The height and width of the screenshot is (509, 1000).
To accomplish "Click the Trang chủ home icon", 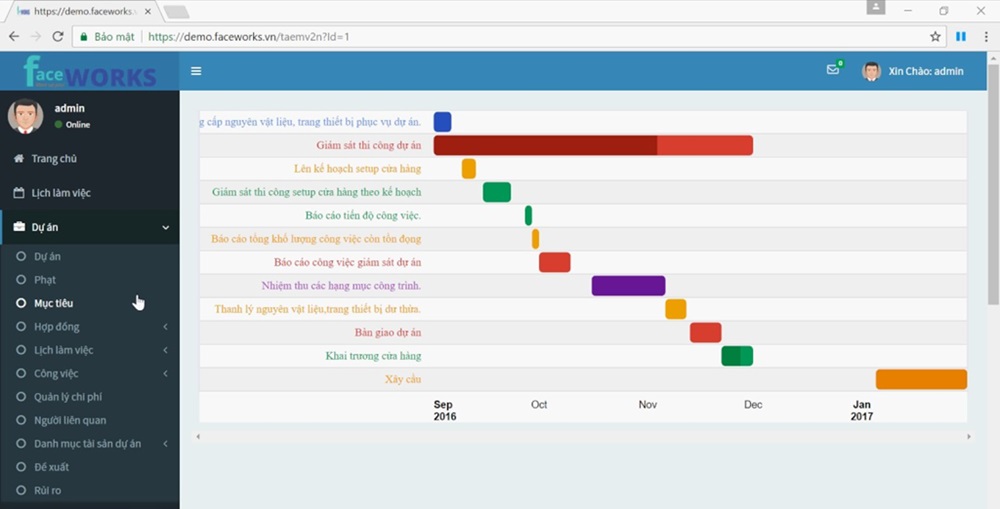I will click(x=19, y=159).
